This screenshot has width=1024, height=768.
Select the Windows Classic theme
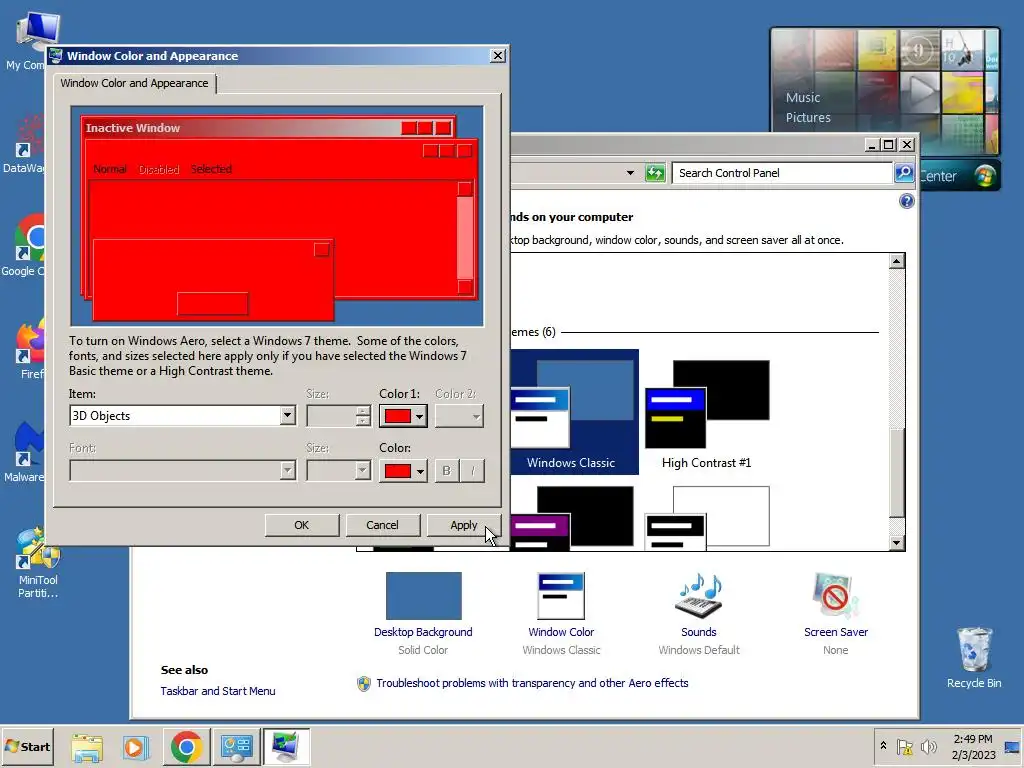pyautogui.click(x=573, y=411)
